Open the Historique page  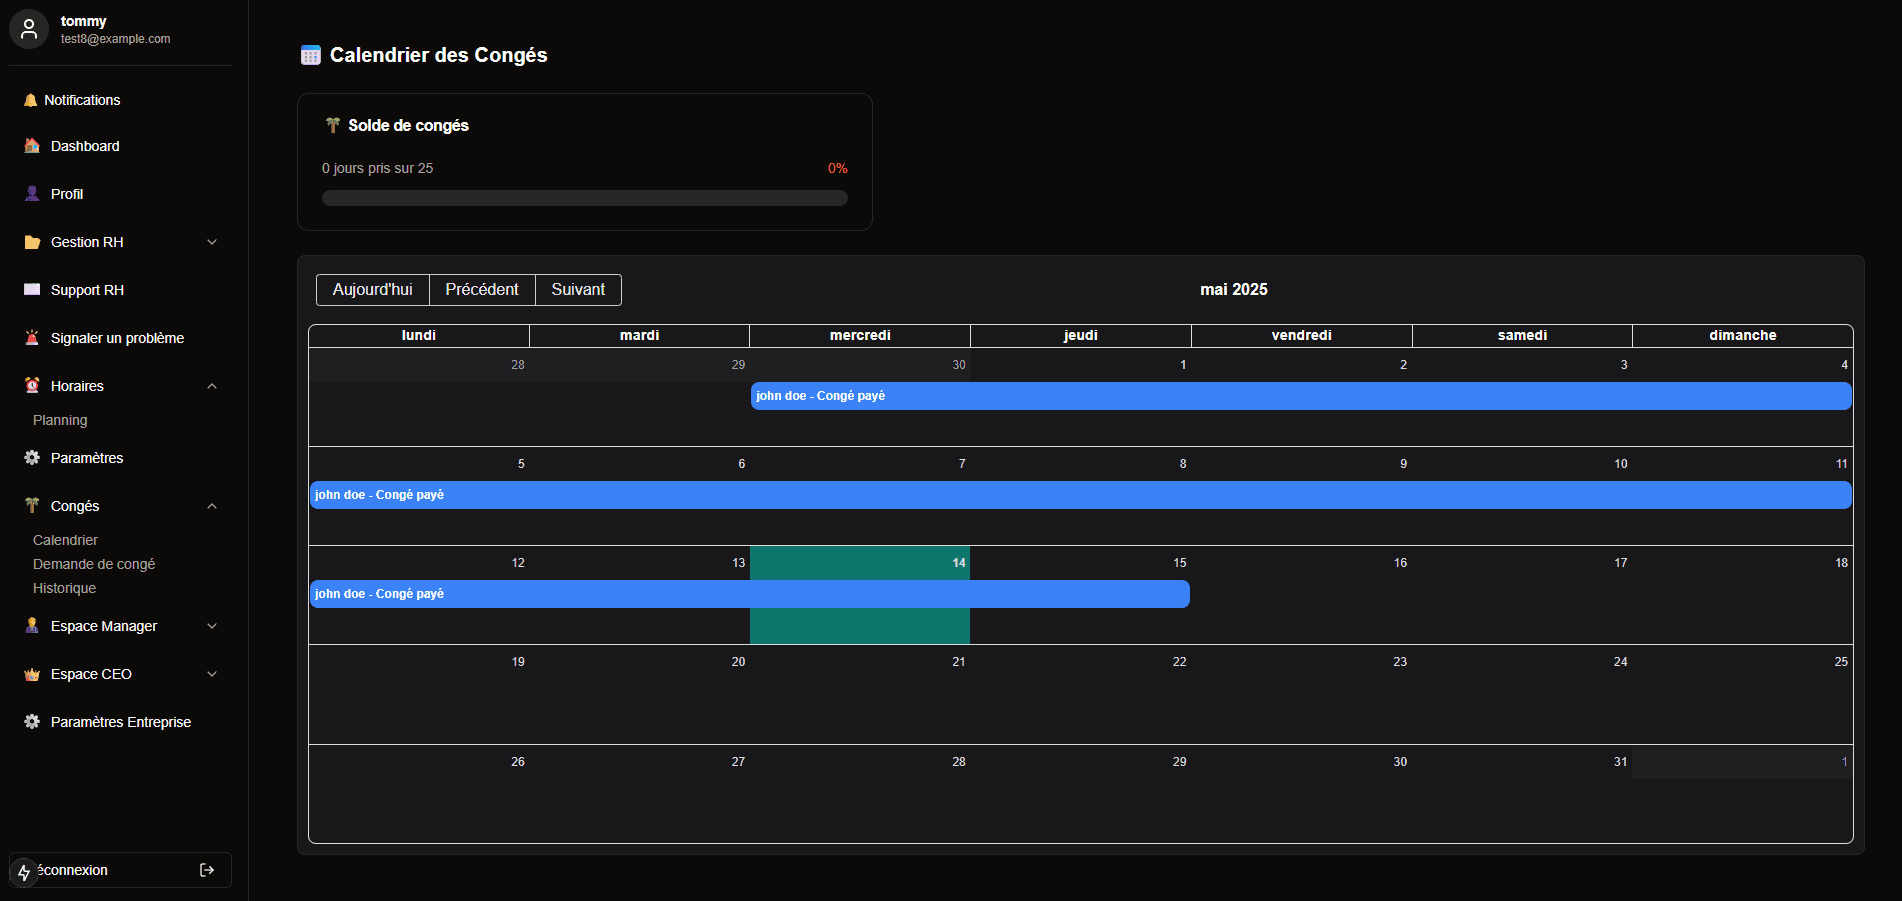click(64, 588)
